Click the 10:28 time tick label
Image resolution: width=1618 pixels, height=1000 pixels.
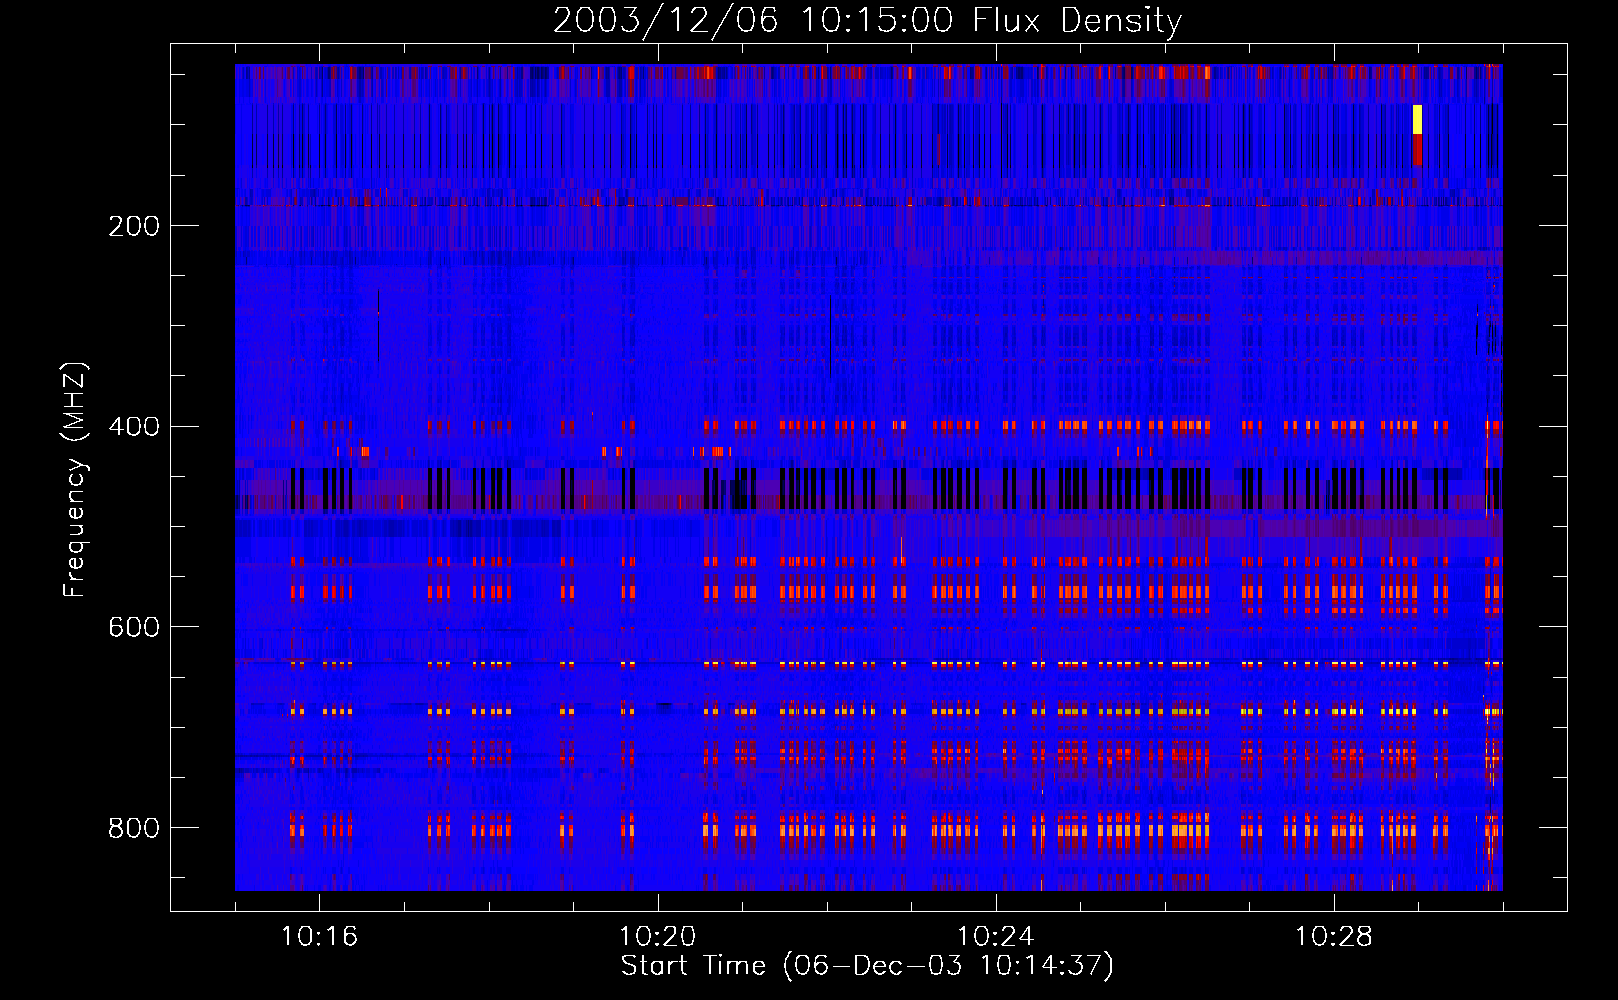1333,937
